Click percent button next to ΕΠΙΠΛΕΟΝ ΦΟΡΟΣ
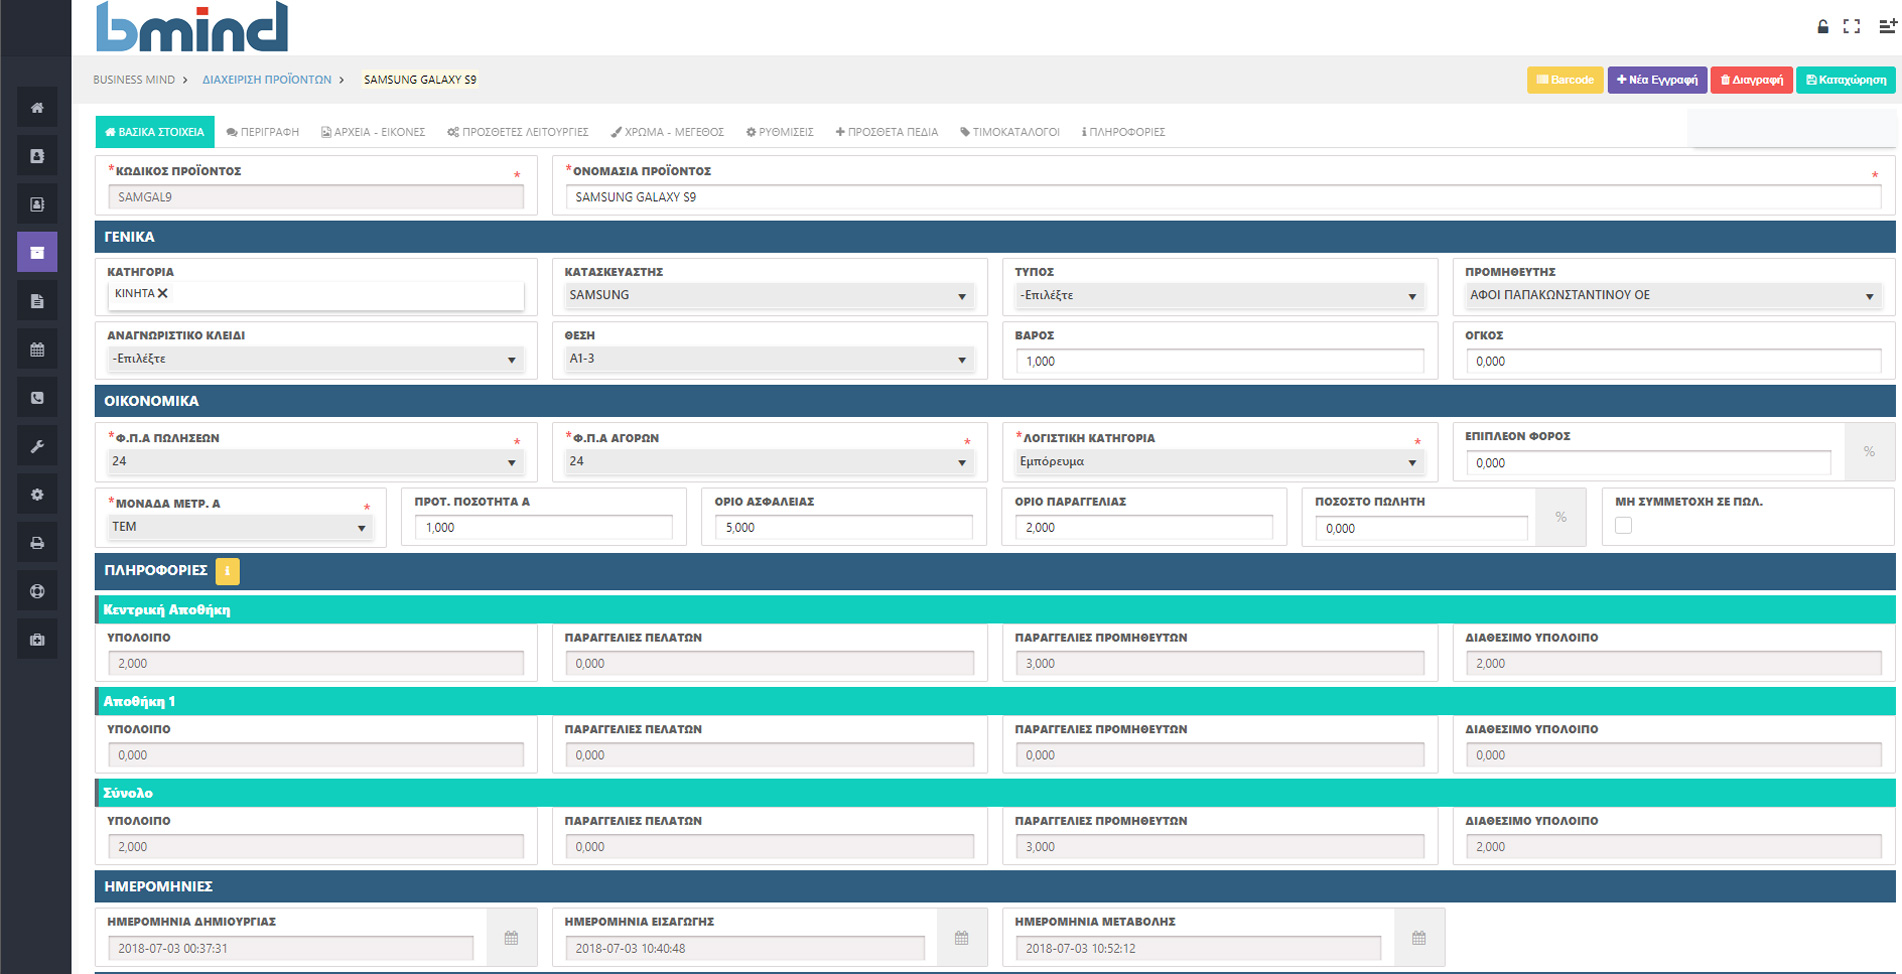 coord(1869,452)
